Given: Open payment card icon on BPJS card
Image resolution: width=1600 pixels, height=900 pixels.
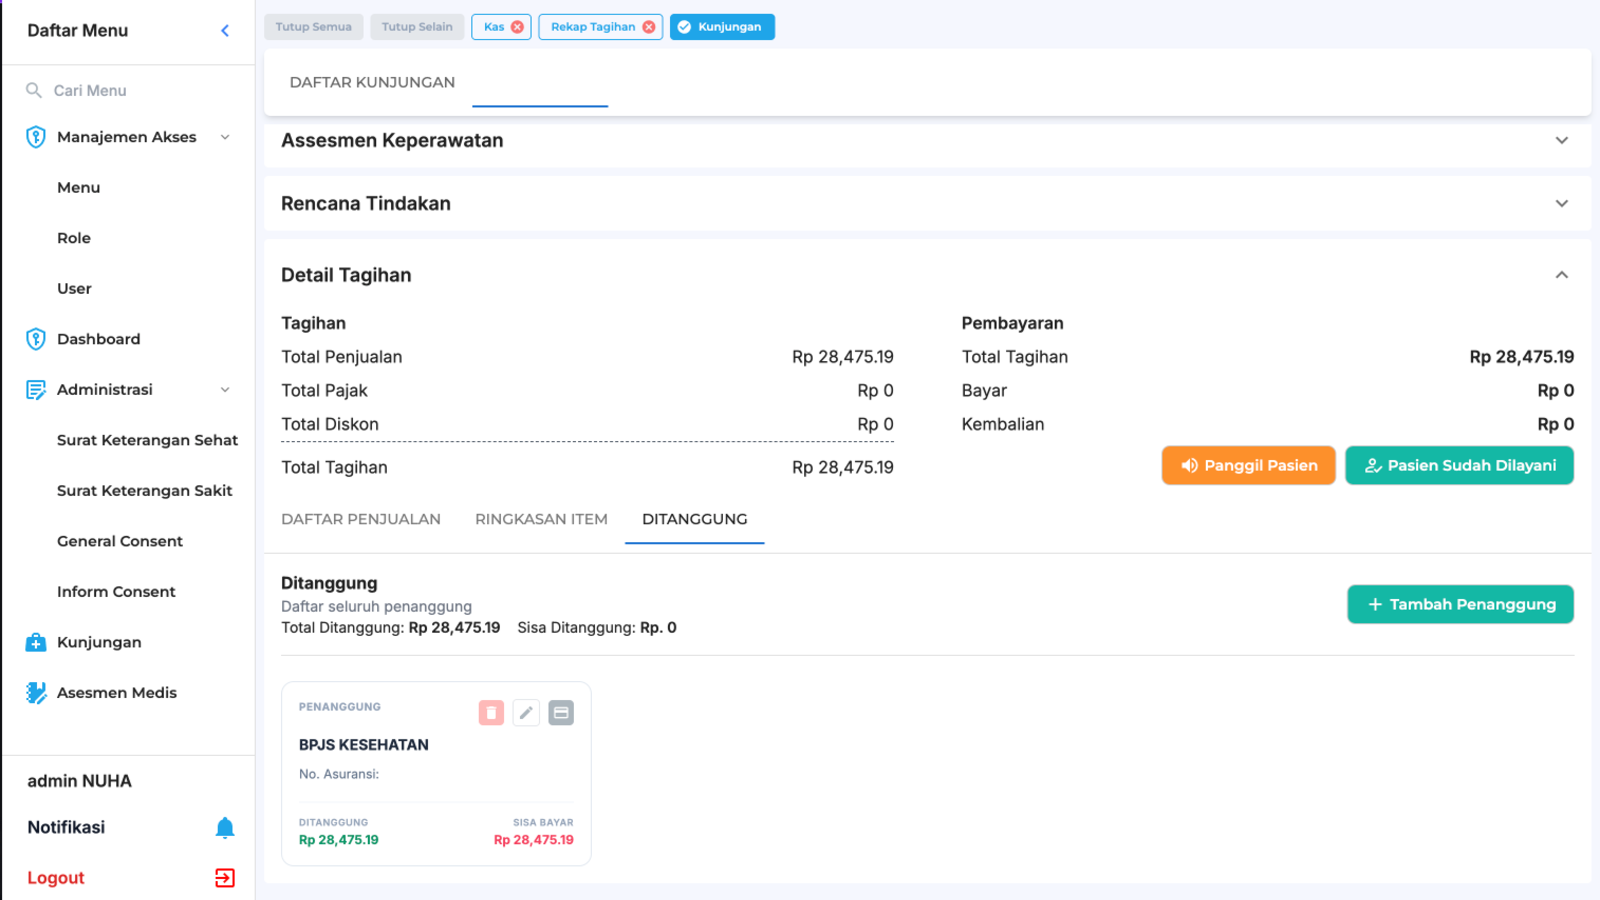Looking at the screenshot, I should click(x=561, y=713).
